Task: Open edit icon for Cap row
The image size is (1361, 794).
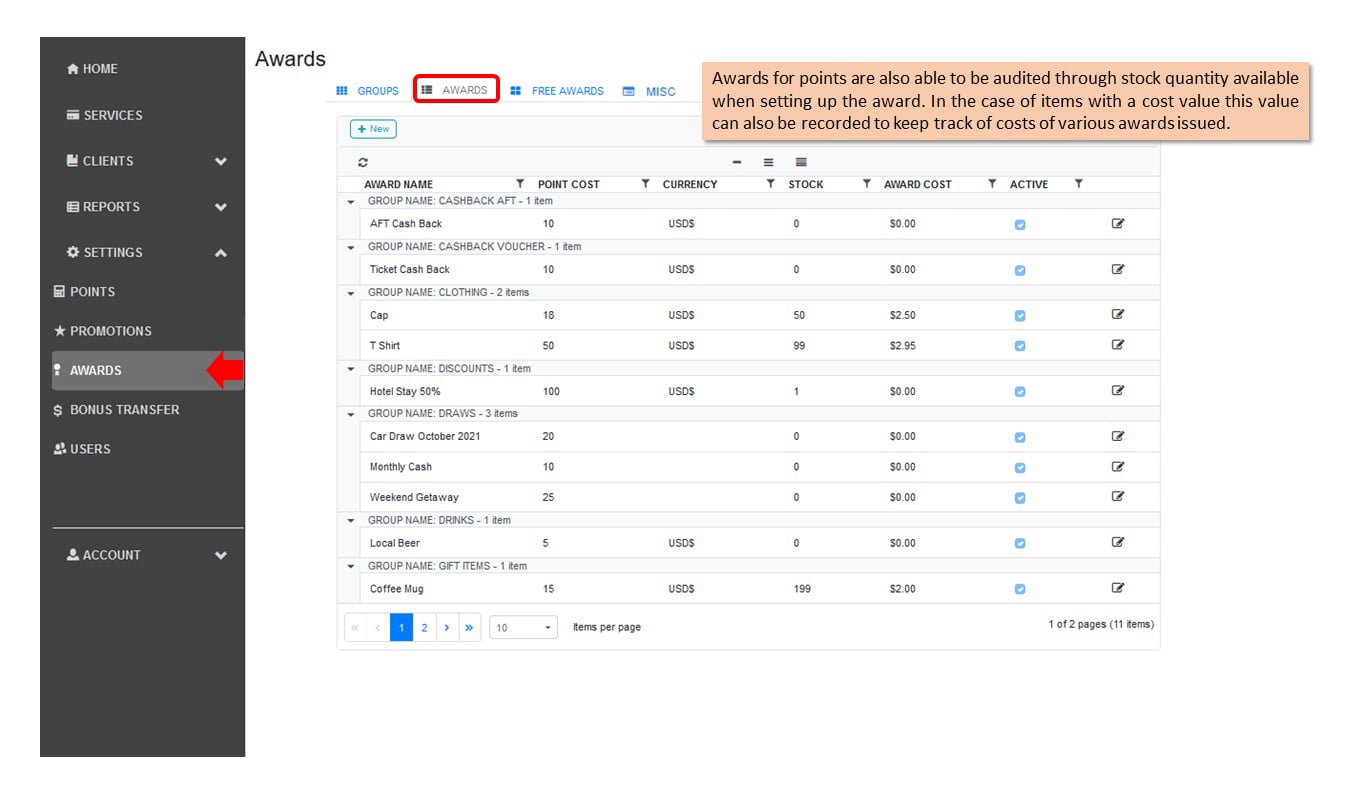Action: (1118, 314)
